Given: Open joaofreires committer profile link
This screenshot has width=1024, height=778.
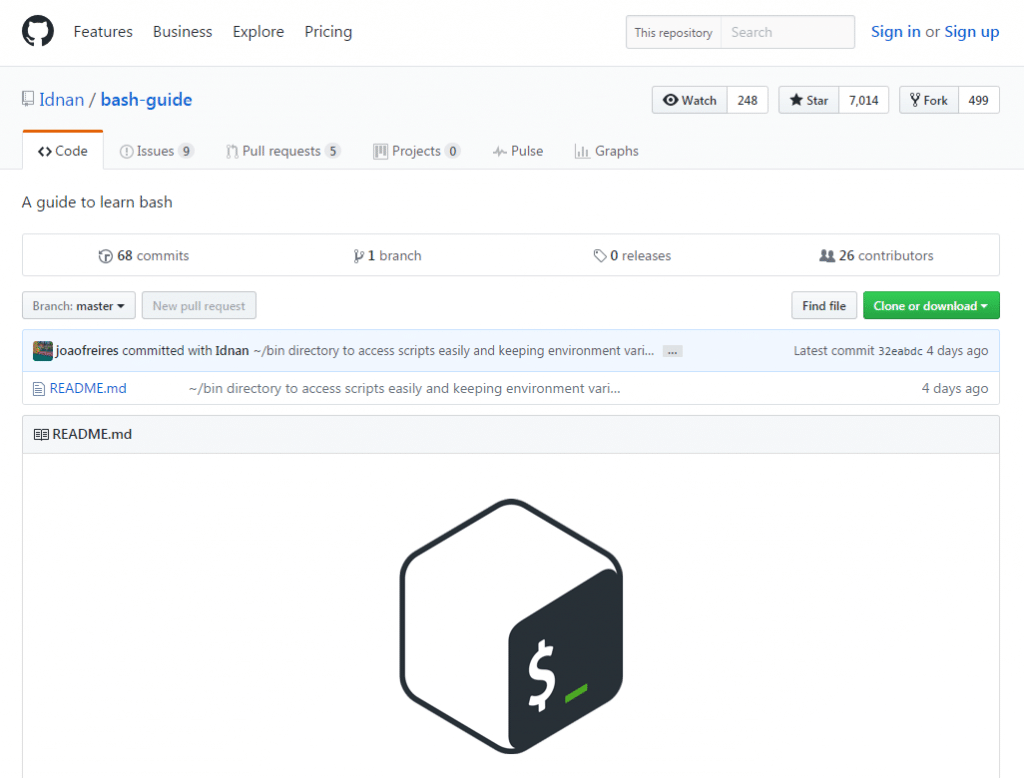Looking at the screenshot, I should [88, 351].
